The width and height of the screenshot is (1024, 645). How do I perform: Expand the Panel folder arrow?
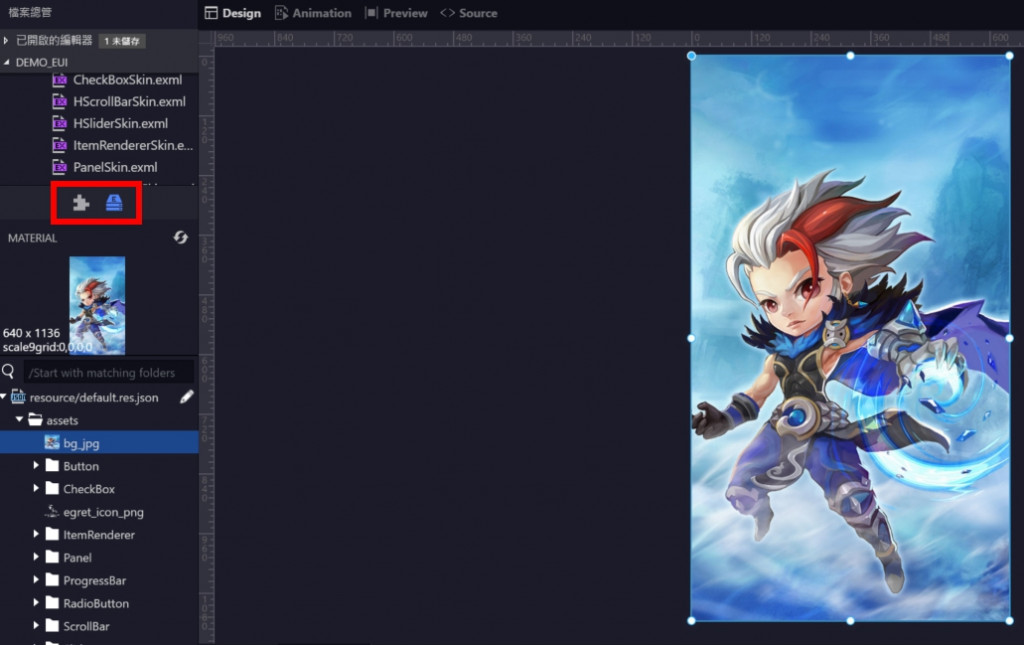[36, 557]
